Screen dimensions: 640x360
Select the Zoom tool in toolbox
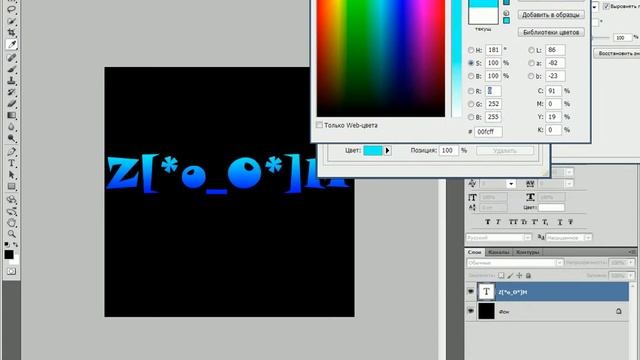point(11,234)
